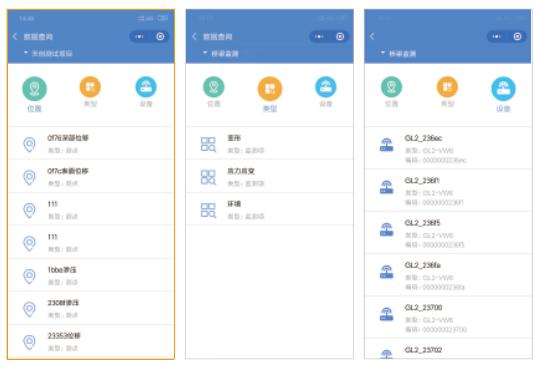Expand the project dropdown under 数据查询 on left phone
Screen dimensions: 535x367
click(x=48, y=53)
